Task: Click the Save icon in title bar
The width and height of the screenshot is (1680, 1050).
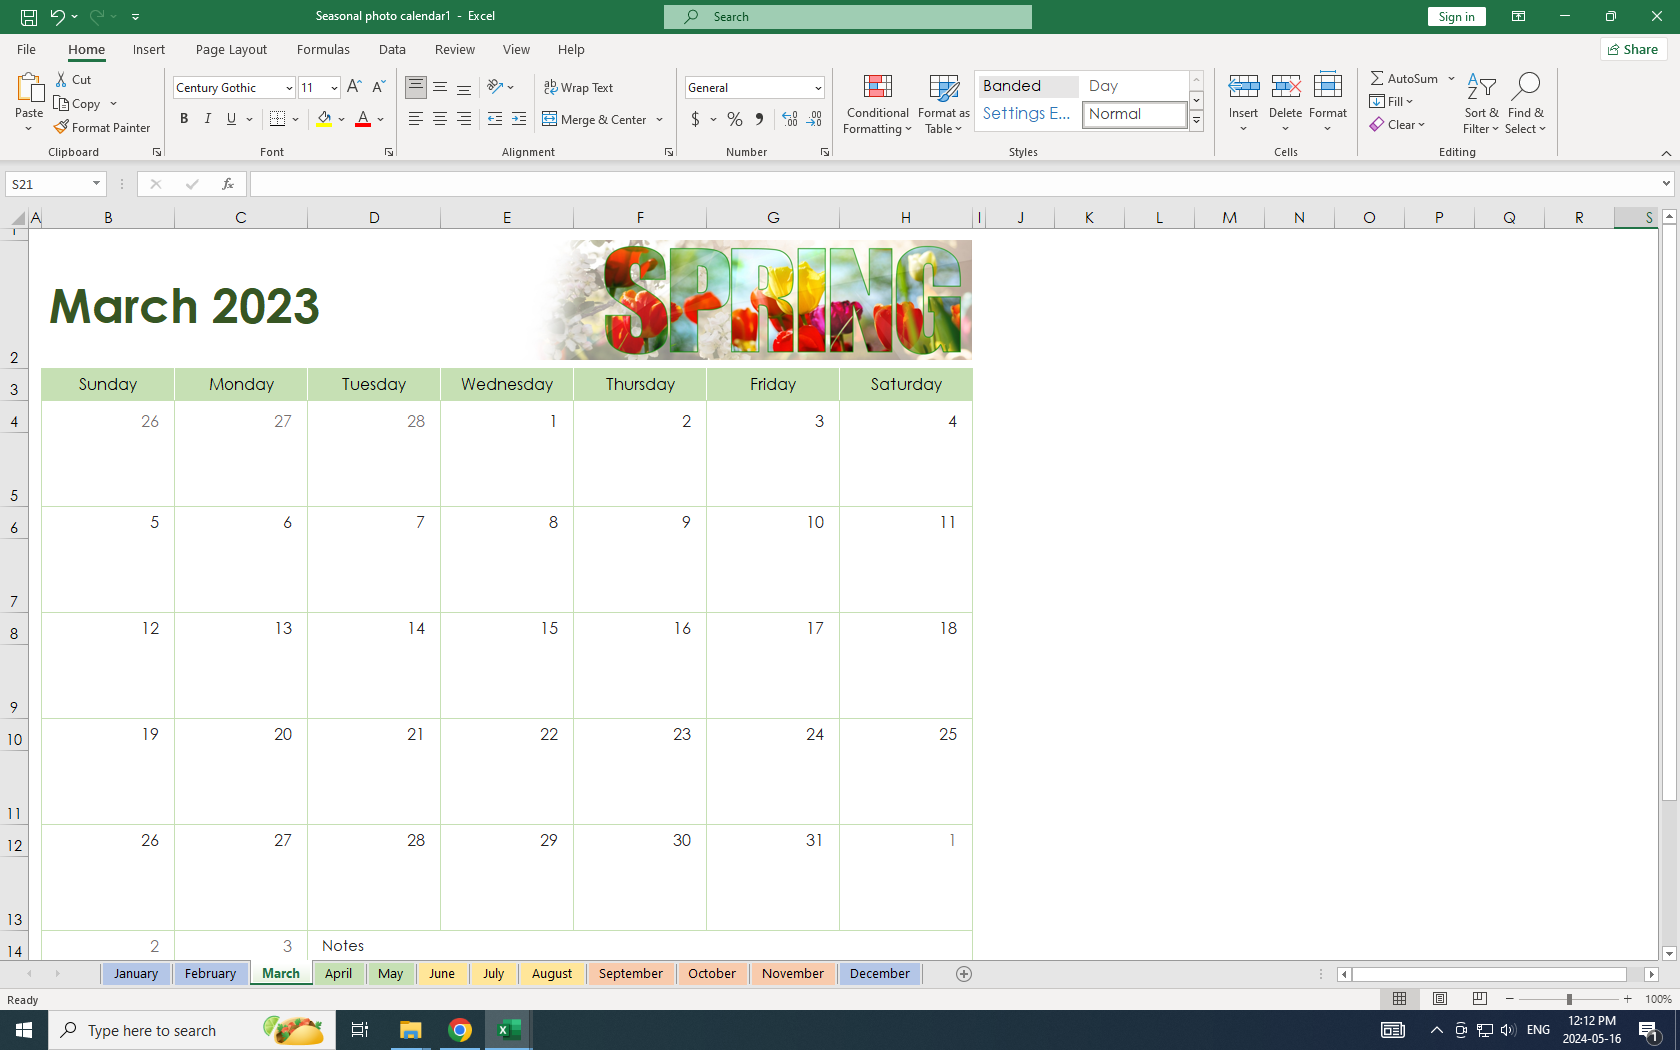Action: (x=29, y=17)
